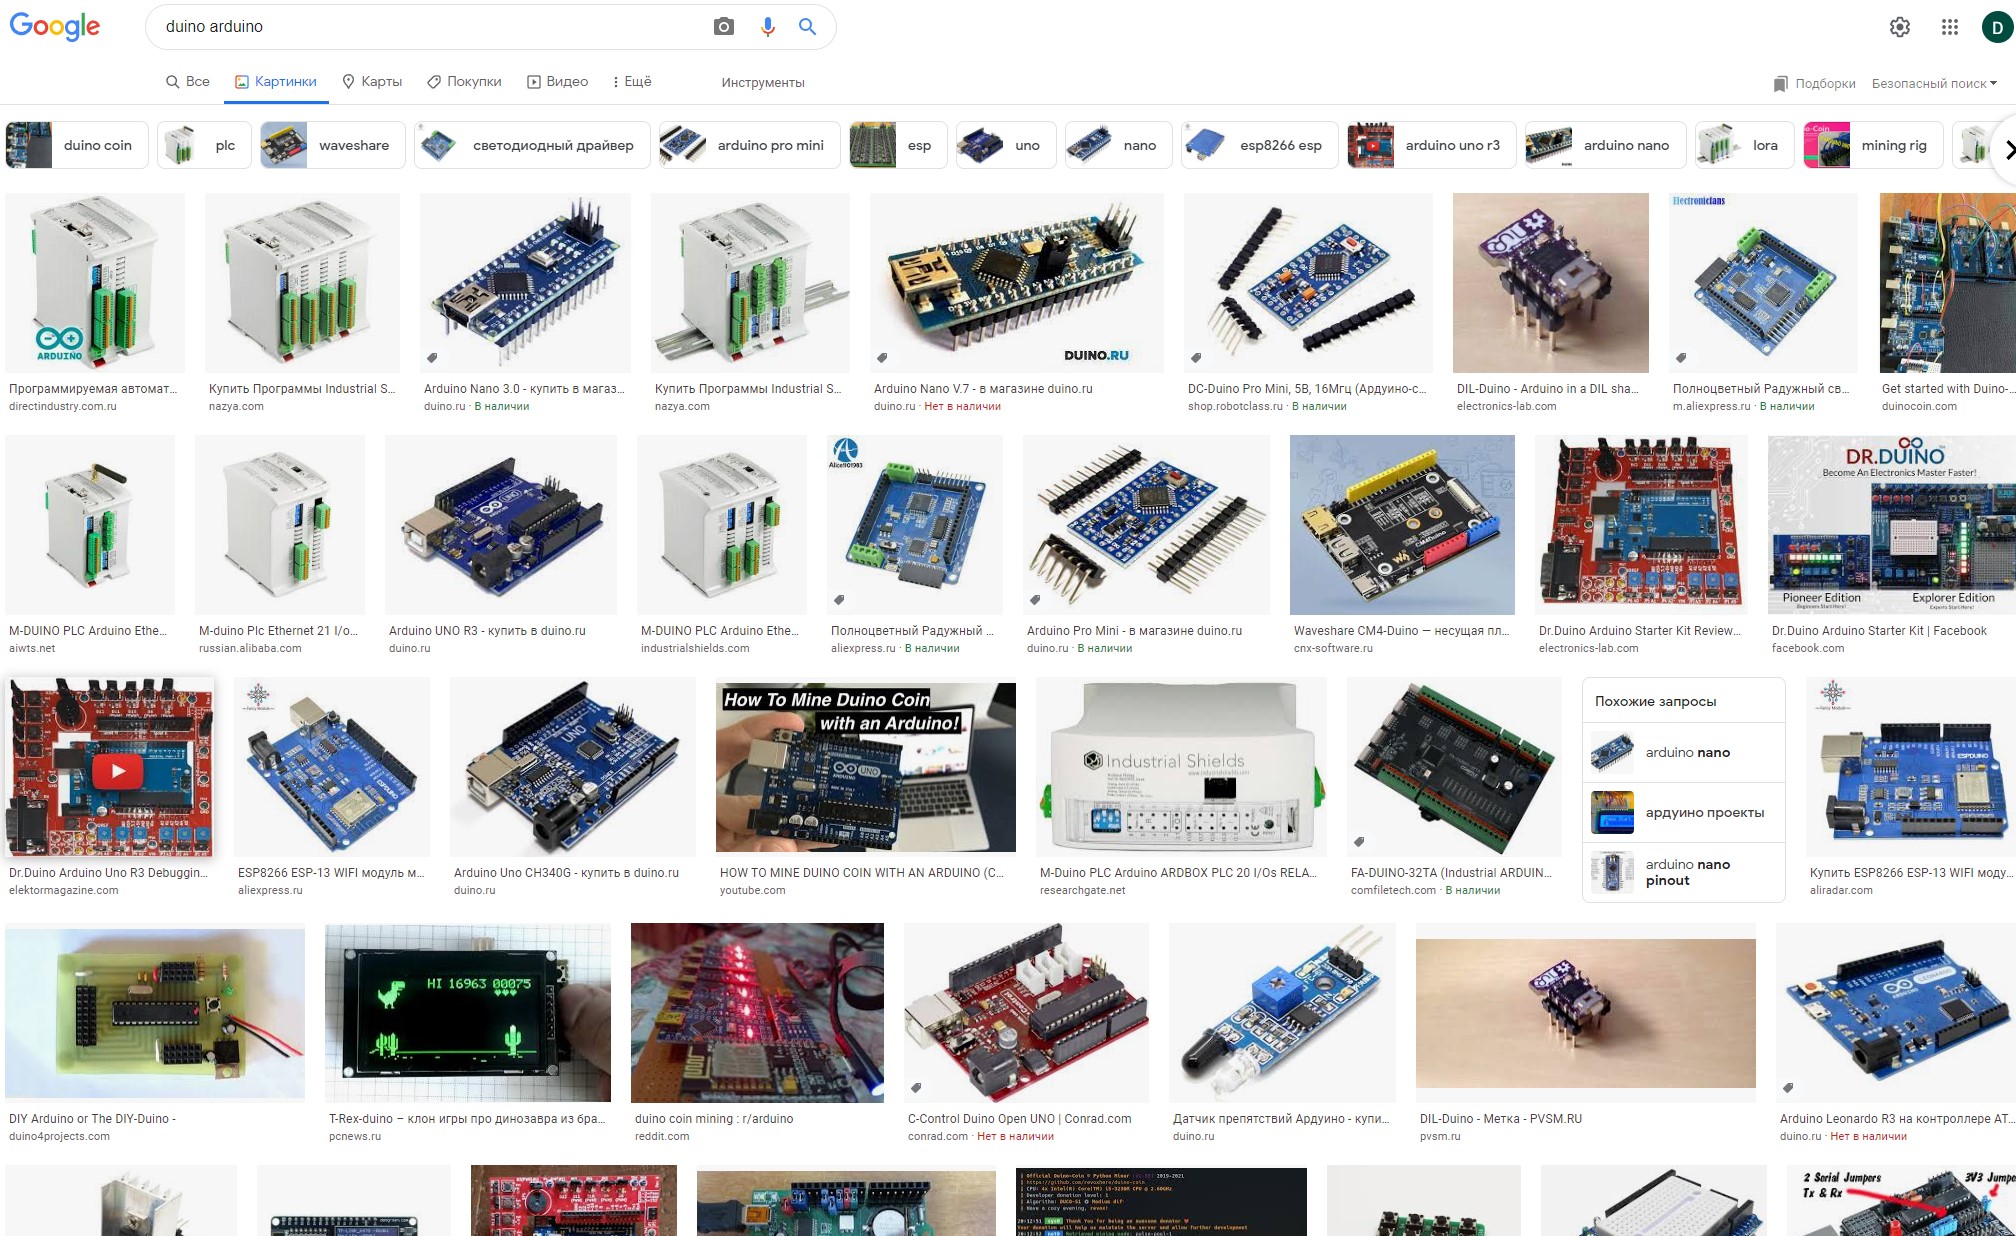Open Безопасный поиск dropdown
Image resolution: width=2016 pixels, height=1236 pixels.
(1934, 83)
